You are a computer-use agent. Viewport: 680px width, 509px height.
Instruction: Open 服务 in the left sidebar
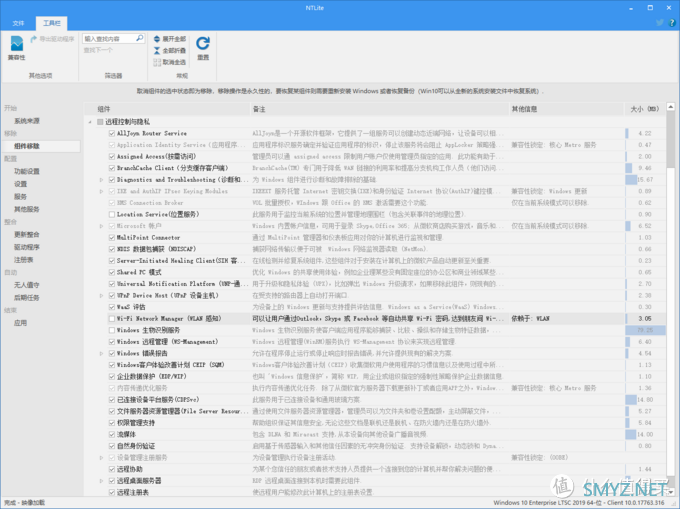(20, 196)
